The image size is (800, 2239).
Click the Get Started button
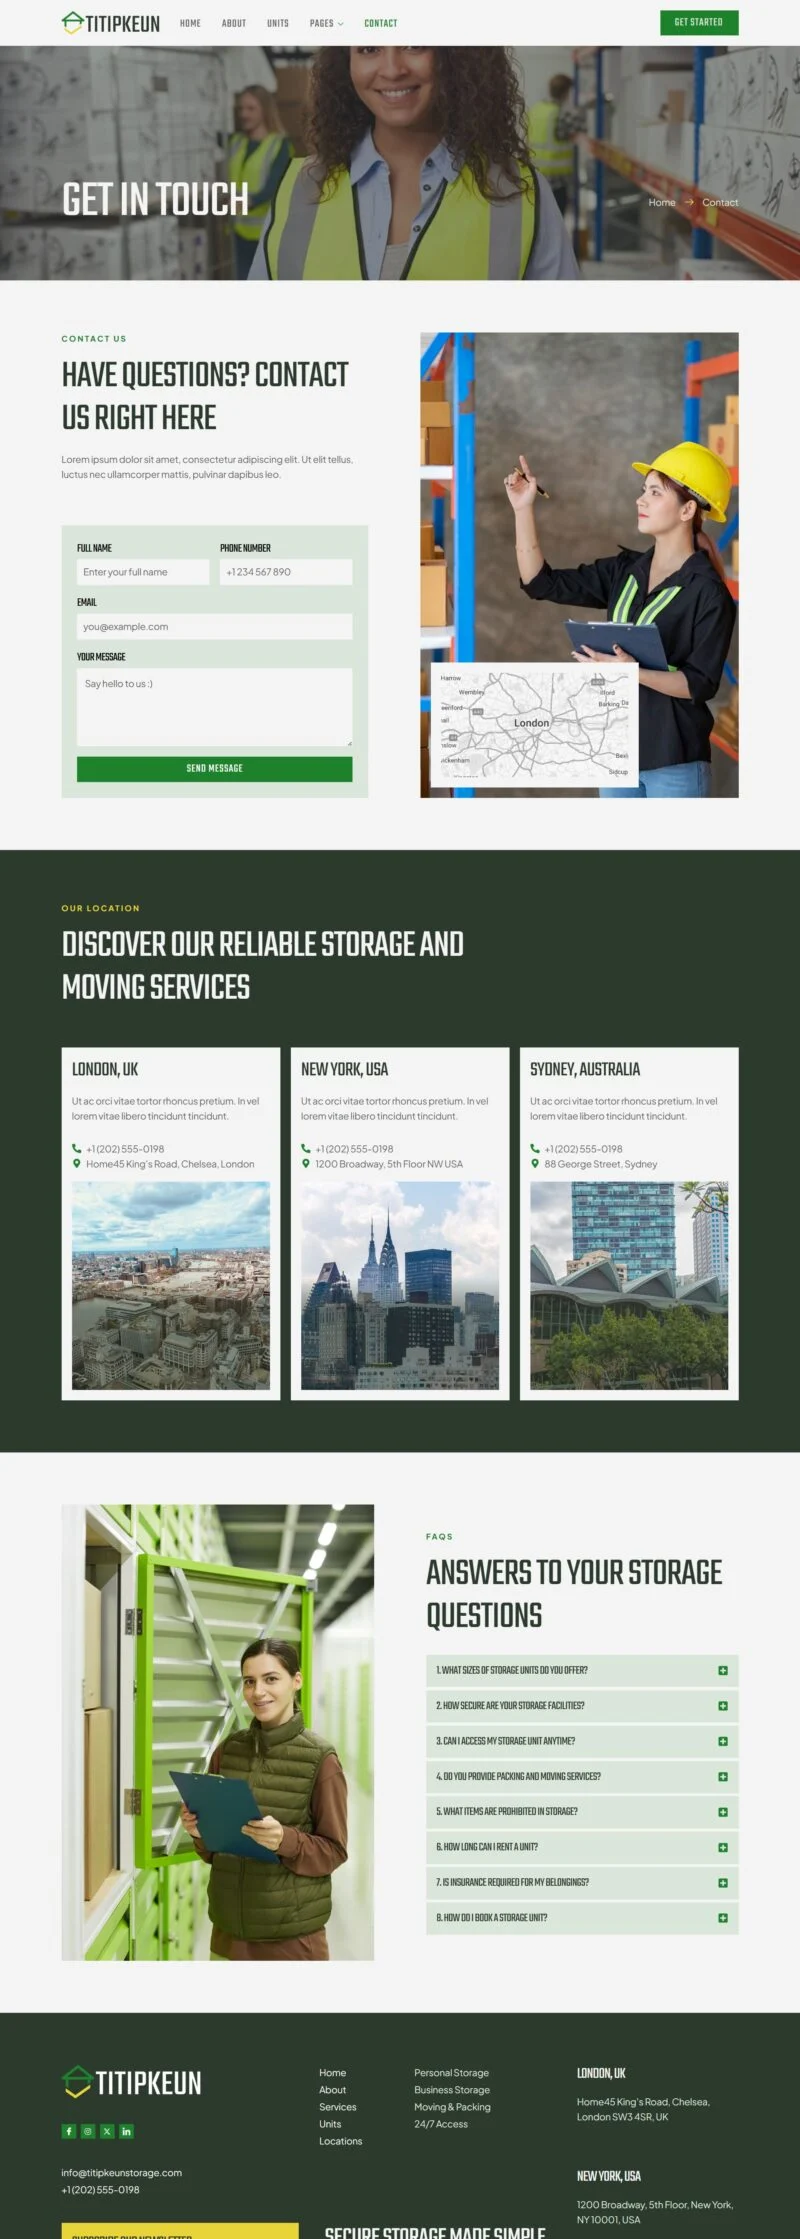click(x=699, y=22)
